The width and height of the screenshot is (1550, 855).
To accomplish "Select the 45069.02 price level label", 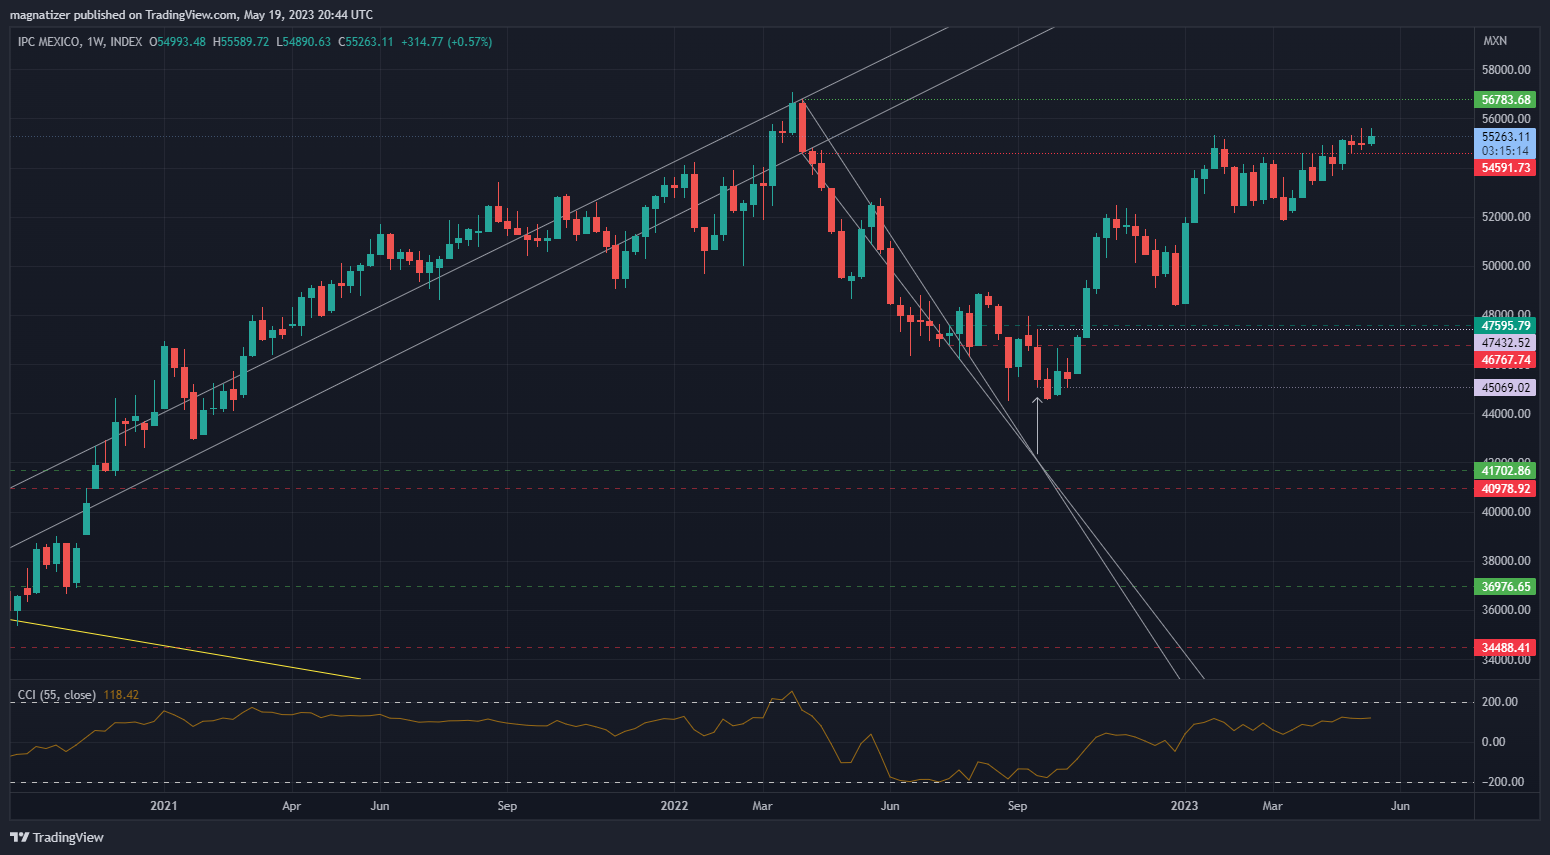I will [x=1505, y=388].
